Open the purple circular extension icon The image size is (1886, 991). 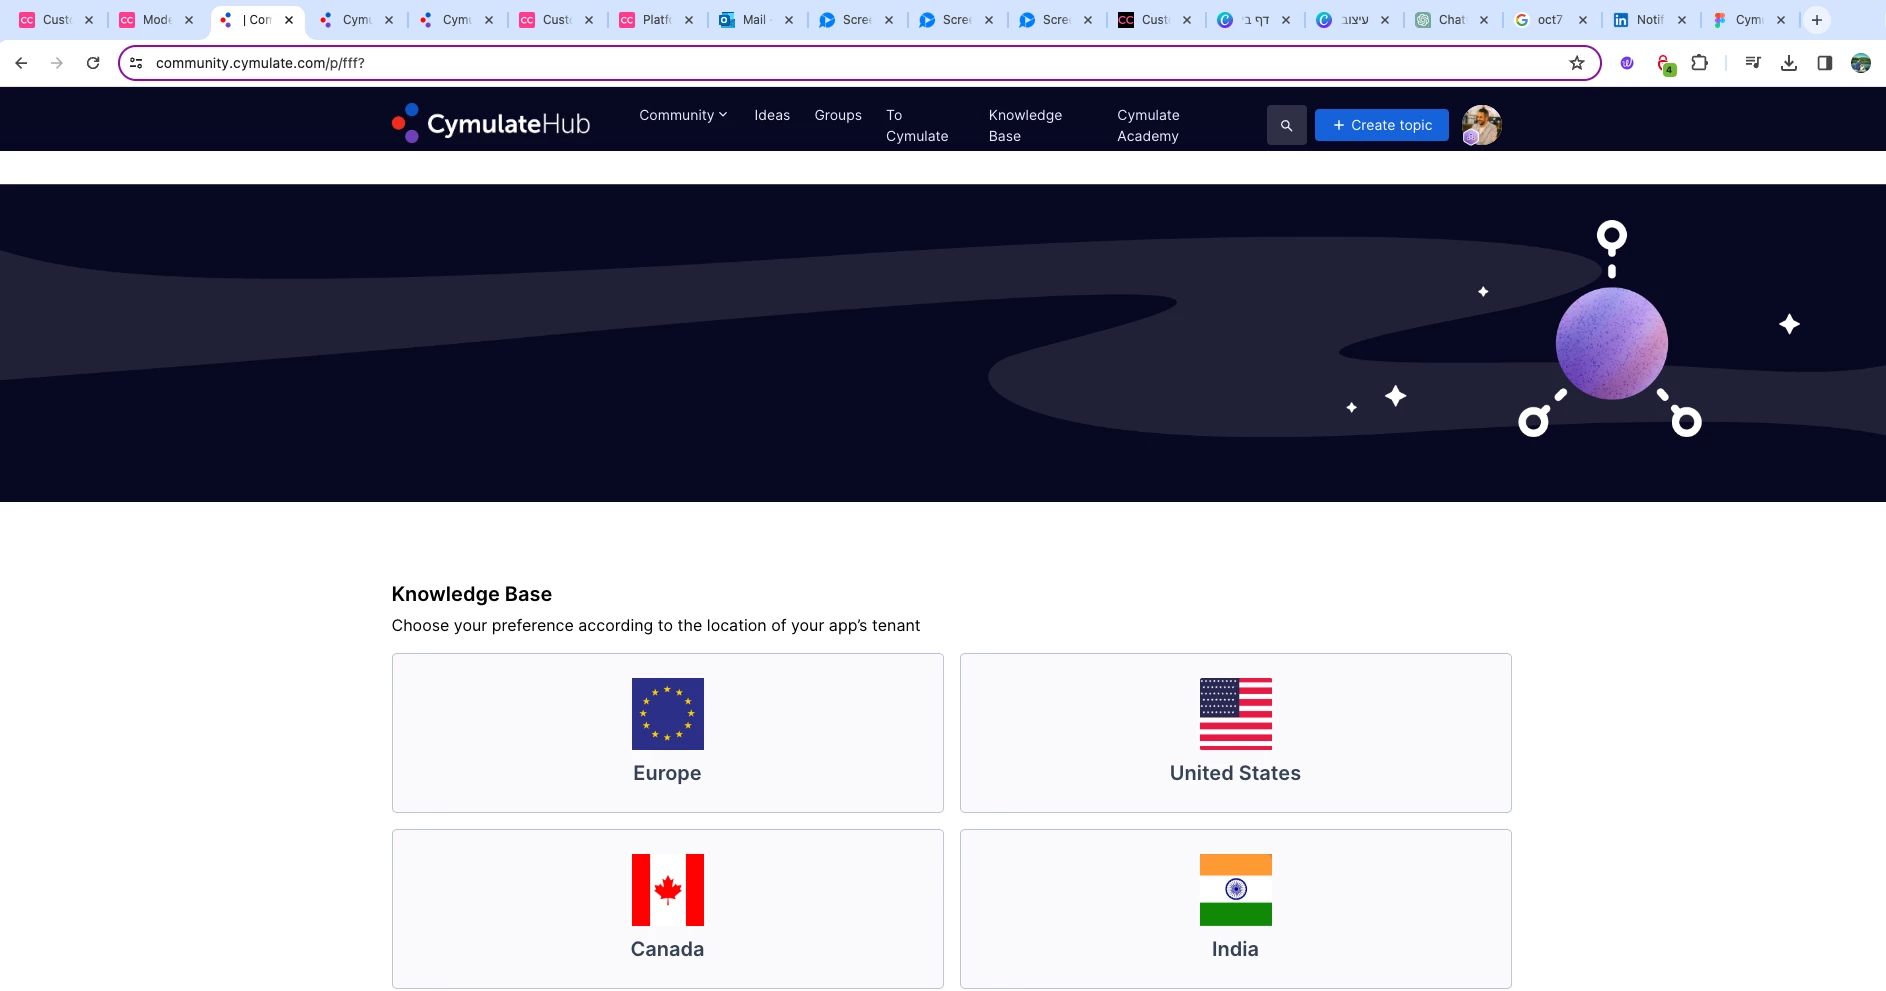[x=1627, y=63]
